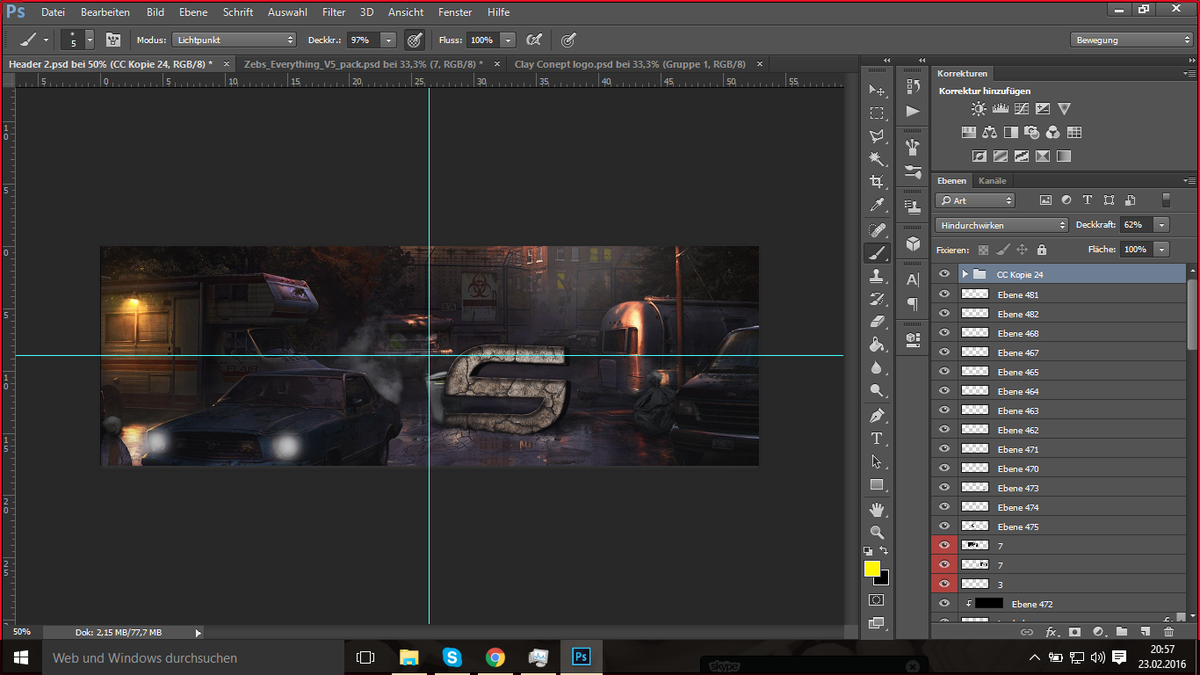This screenshot has width=1200, height=675.
Task: Open the Ebene menu
Action: click(194, 12)
